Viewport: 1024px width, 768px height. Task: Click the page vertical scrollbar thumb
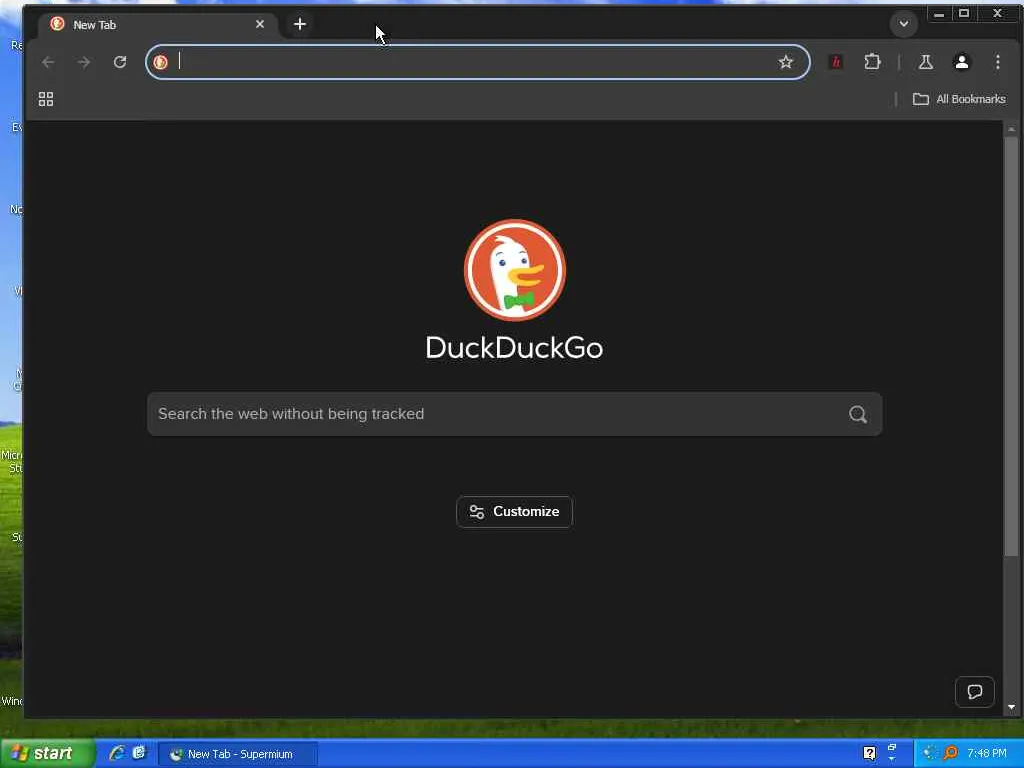(x=1012, y=346)
